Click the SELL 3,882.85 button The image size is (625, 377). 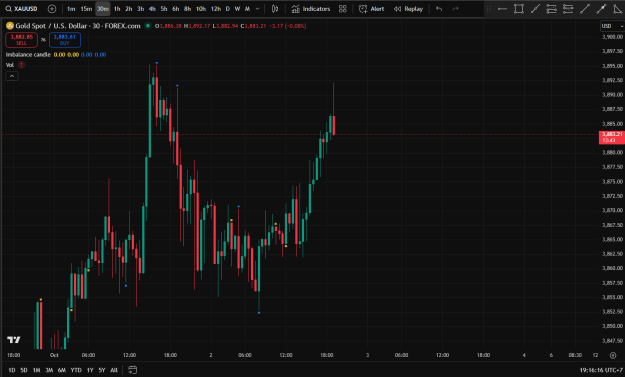[22, 40]
